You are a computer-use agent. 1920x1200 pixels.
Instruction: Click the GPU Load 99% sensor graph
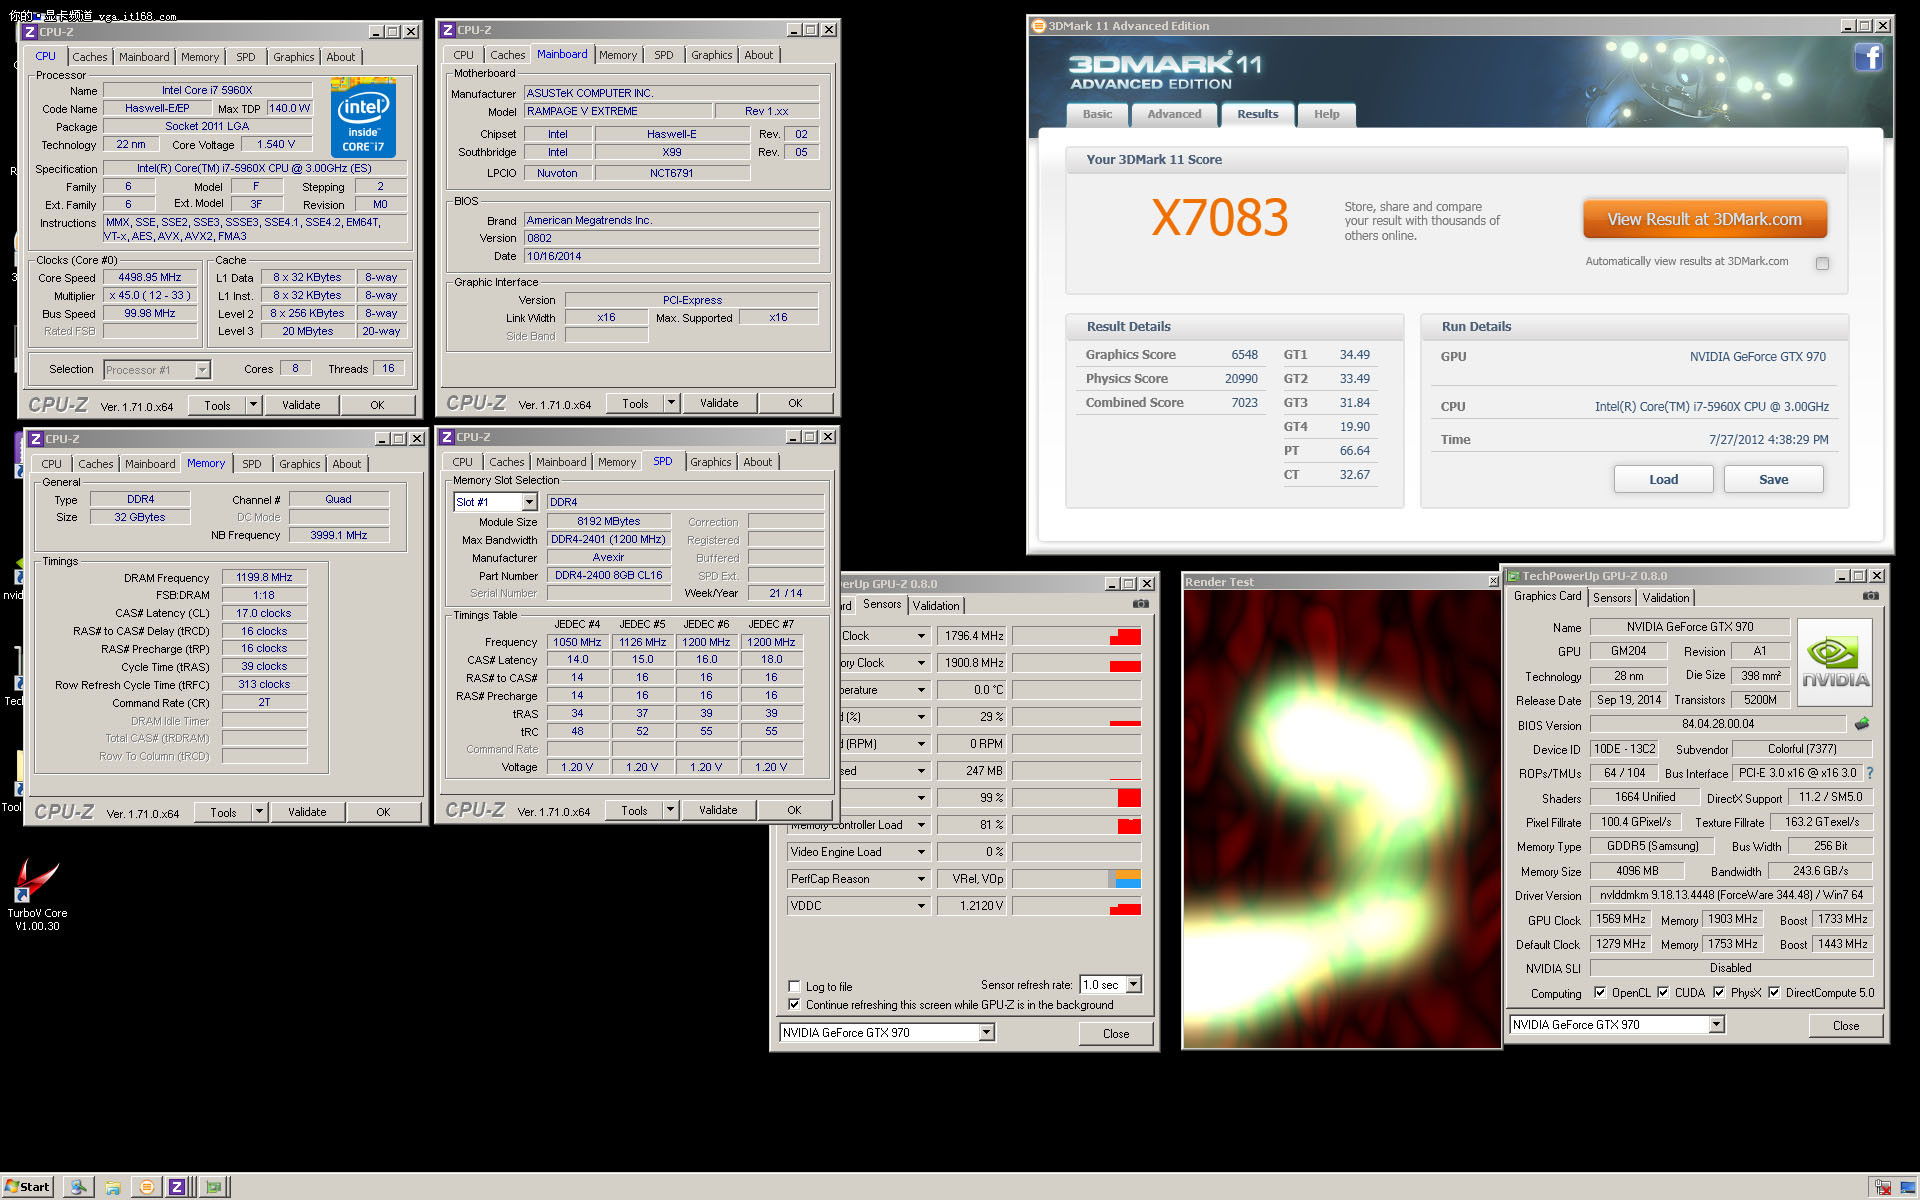tap(1076, 797)
